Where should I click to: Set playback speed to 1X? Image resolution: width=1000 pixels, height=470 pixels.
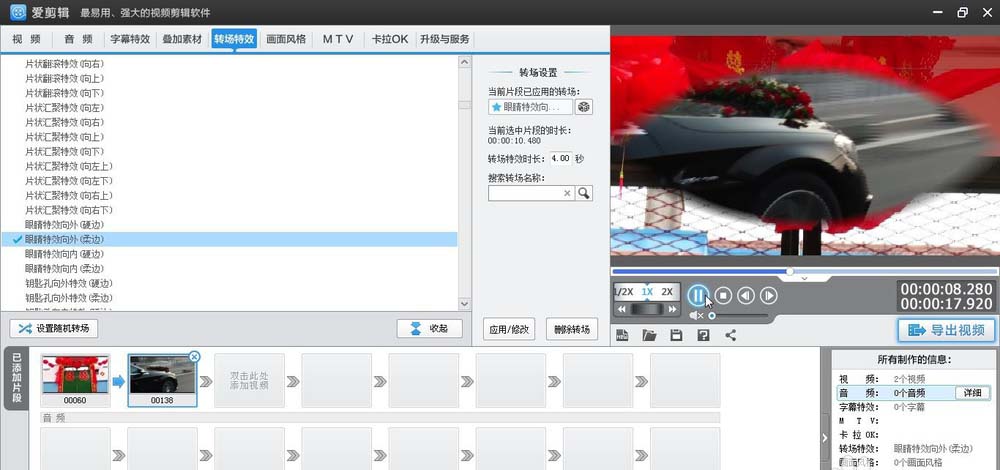(x=647, y=292)
